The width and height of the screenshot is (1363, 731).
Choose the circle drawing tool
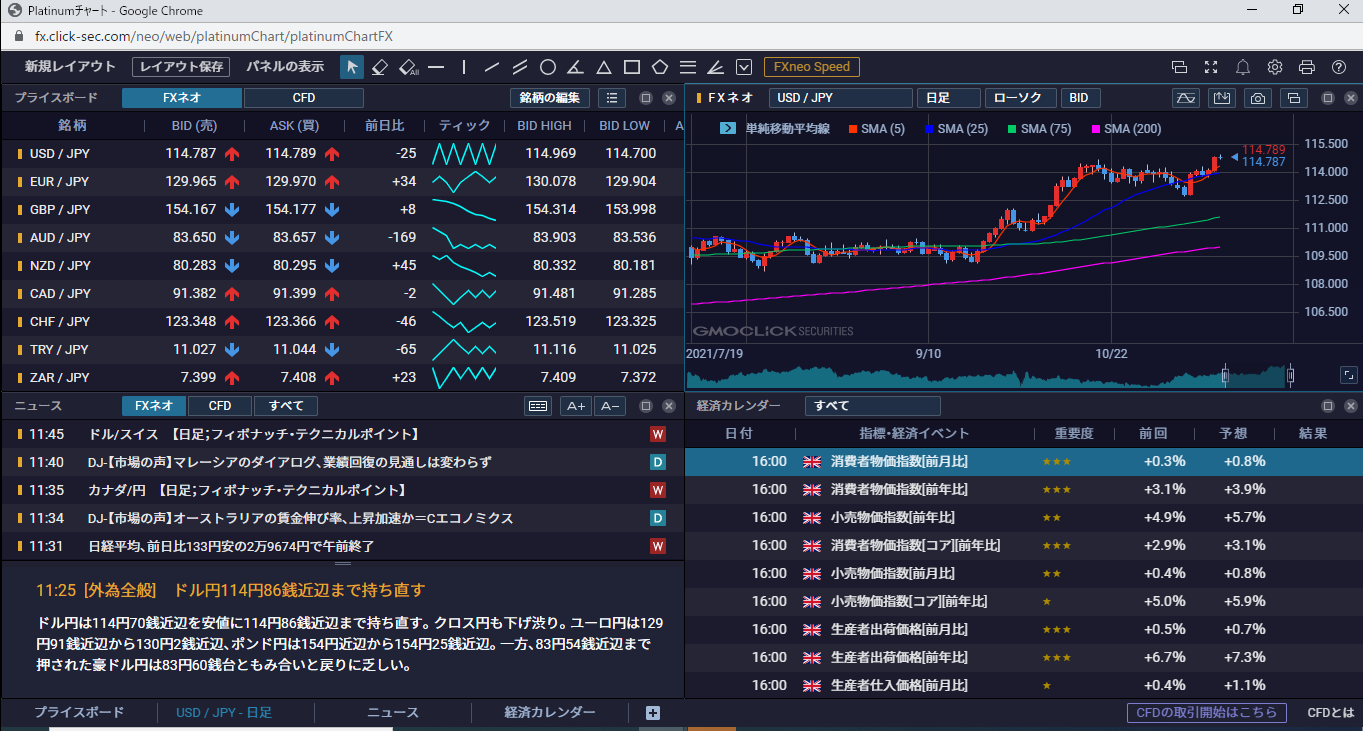[x=548, y=67]
